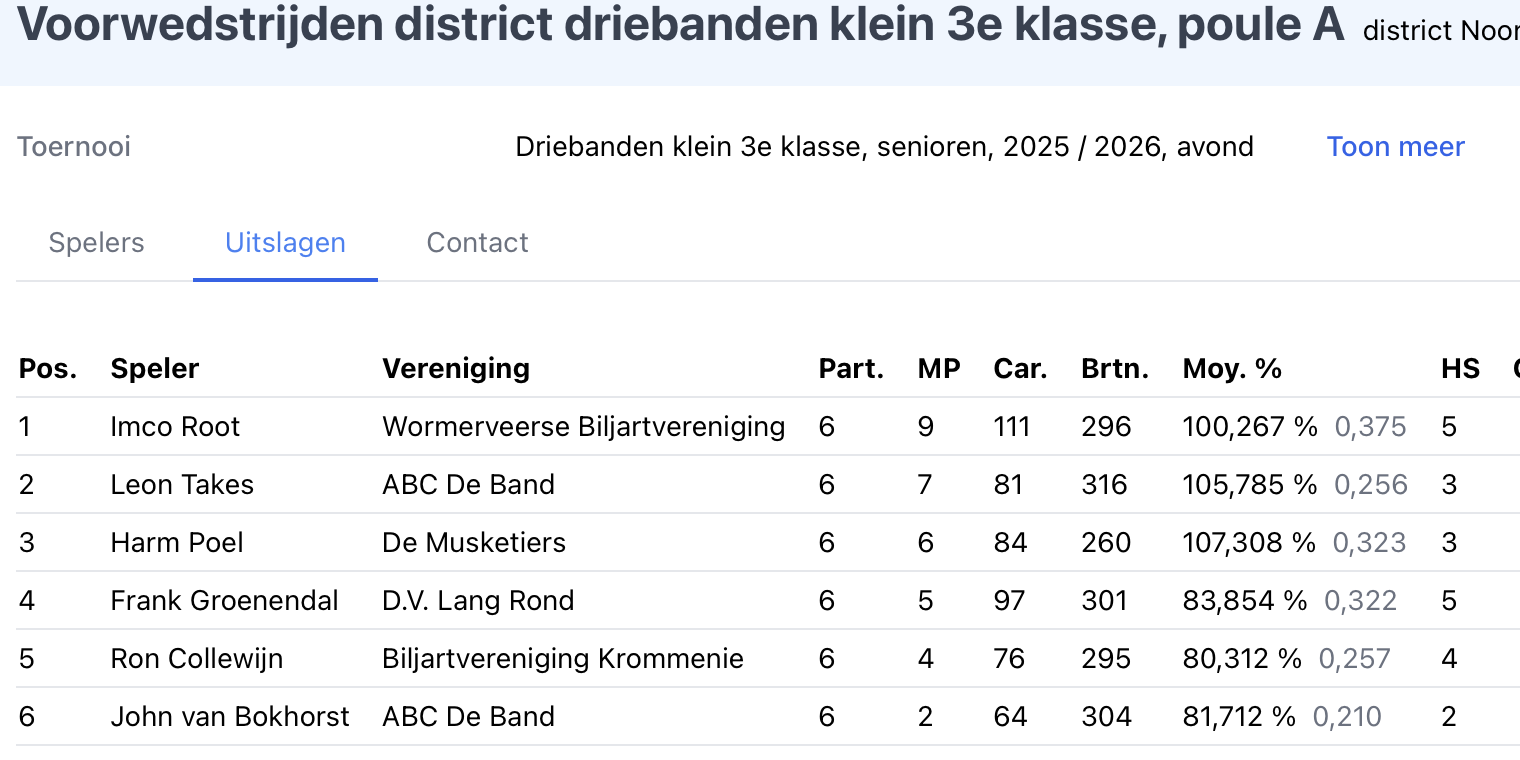1520x760 pixels.
Task: Open the Spelers tab
Action: point(97,243)
